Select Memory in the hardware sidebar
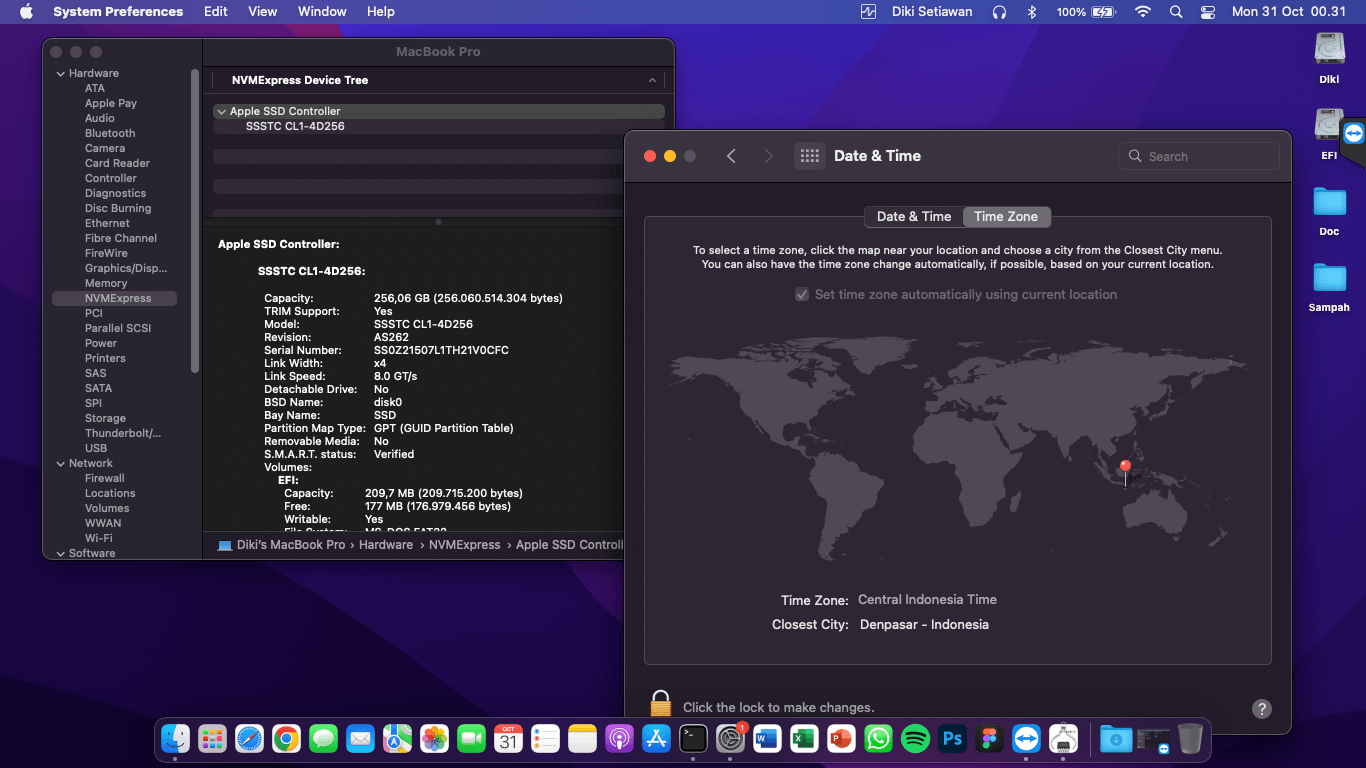The image size is (1366, 768). pos(106,283)
